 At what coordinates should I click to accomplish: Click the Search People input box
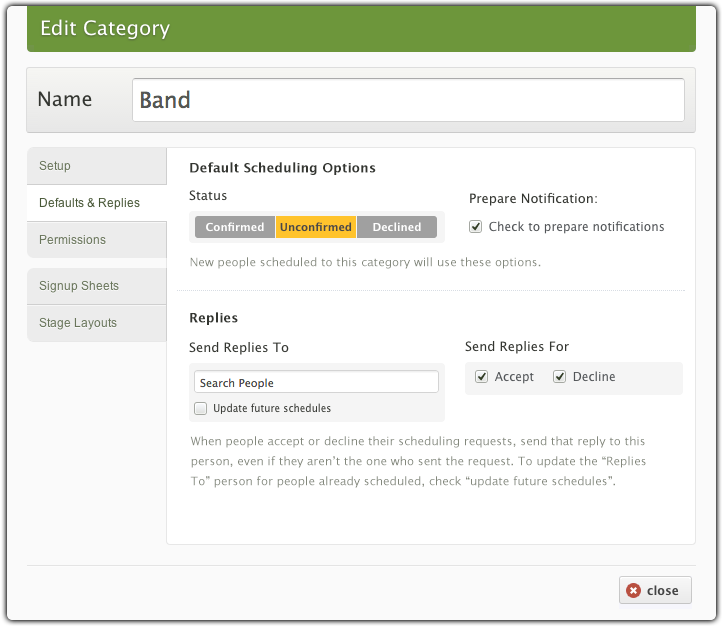tap(316, 382)
